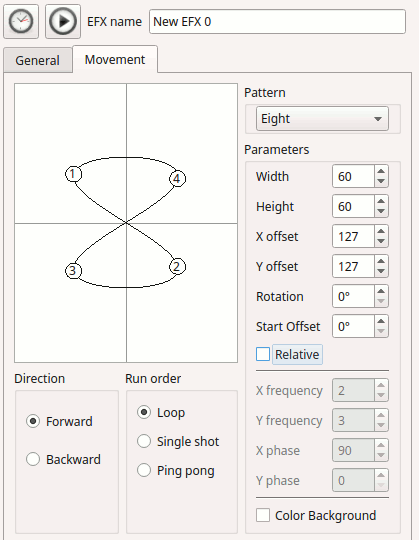419x540 pixels.
Task: Select fixture marker 4 in preview
Action: [177, 178]
